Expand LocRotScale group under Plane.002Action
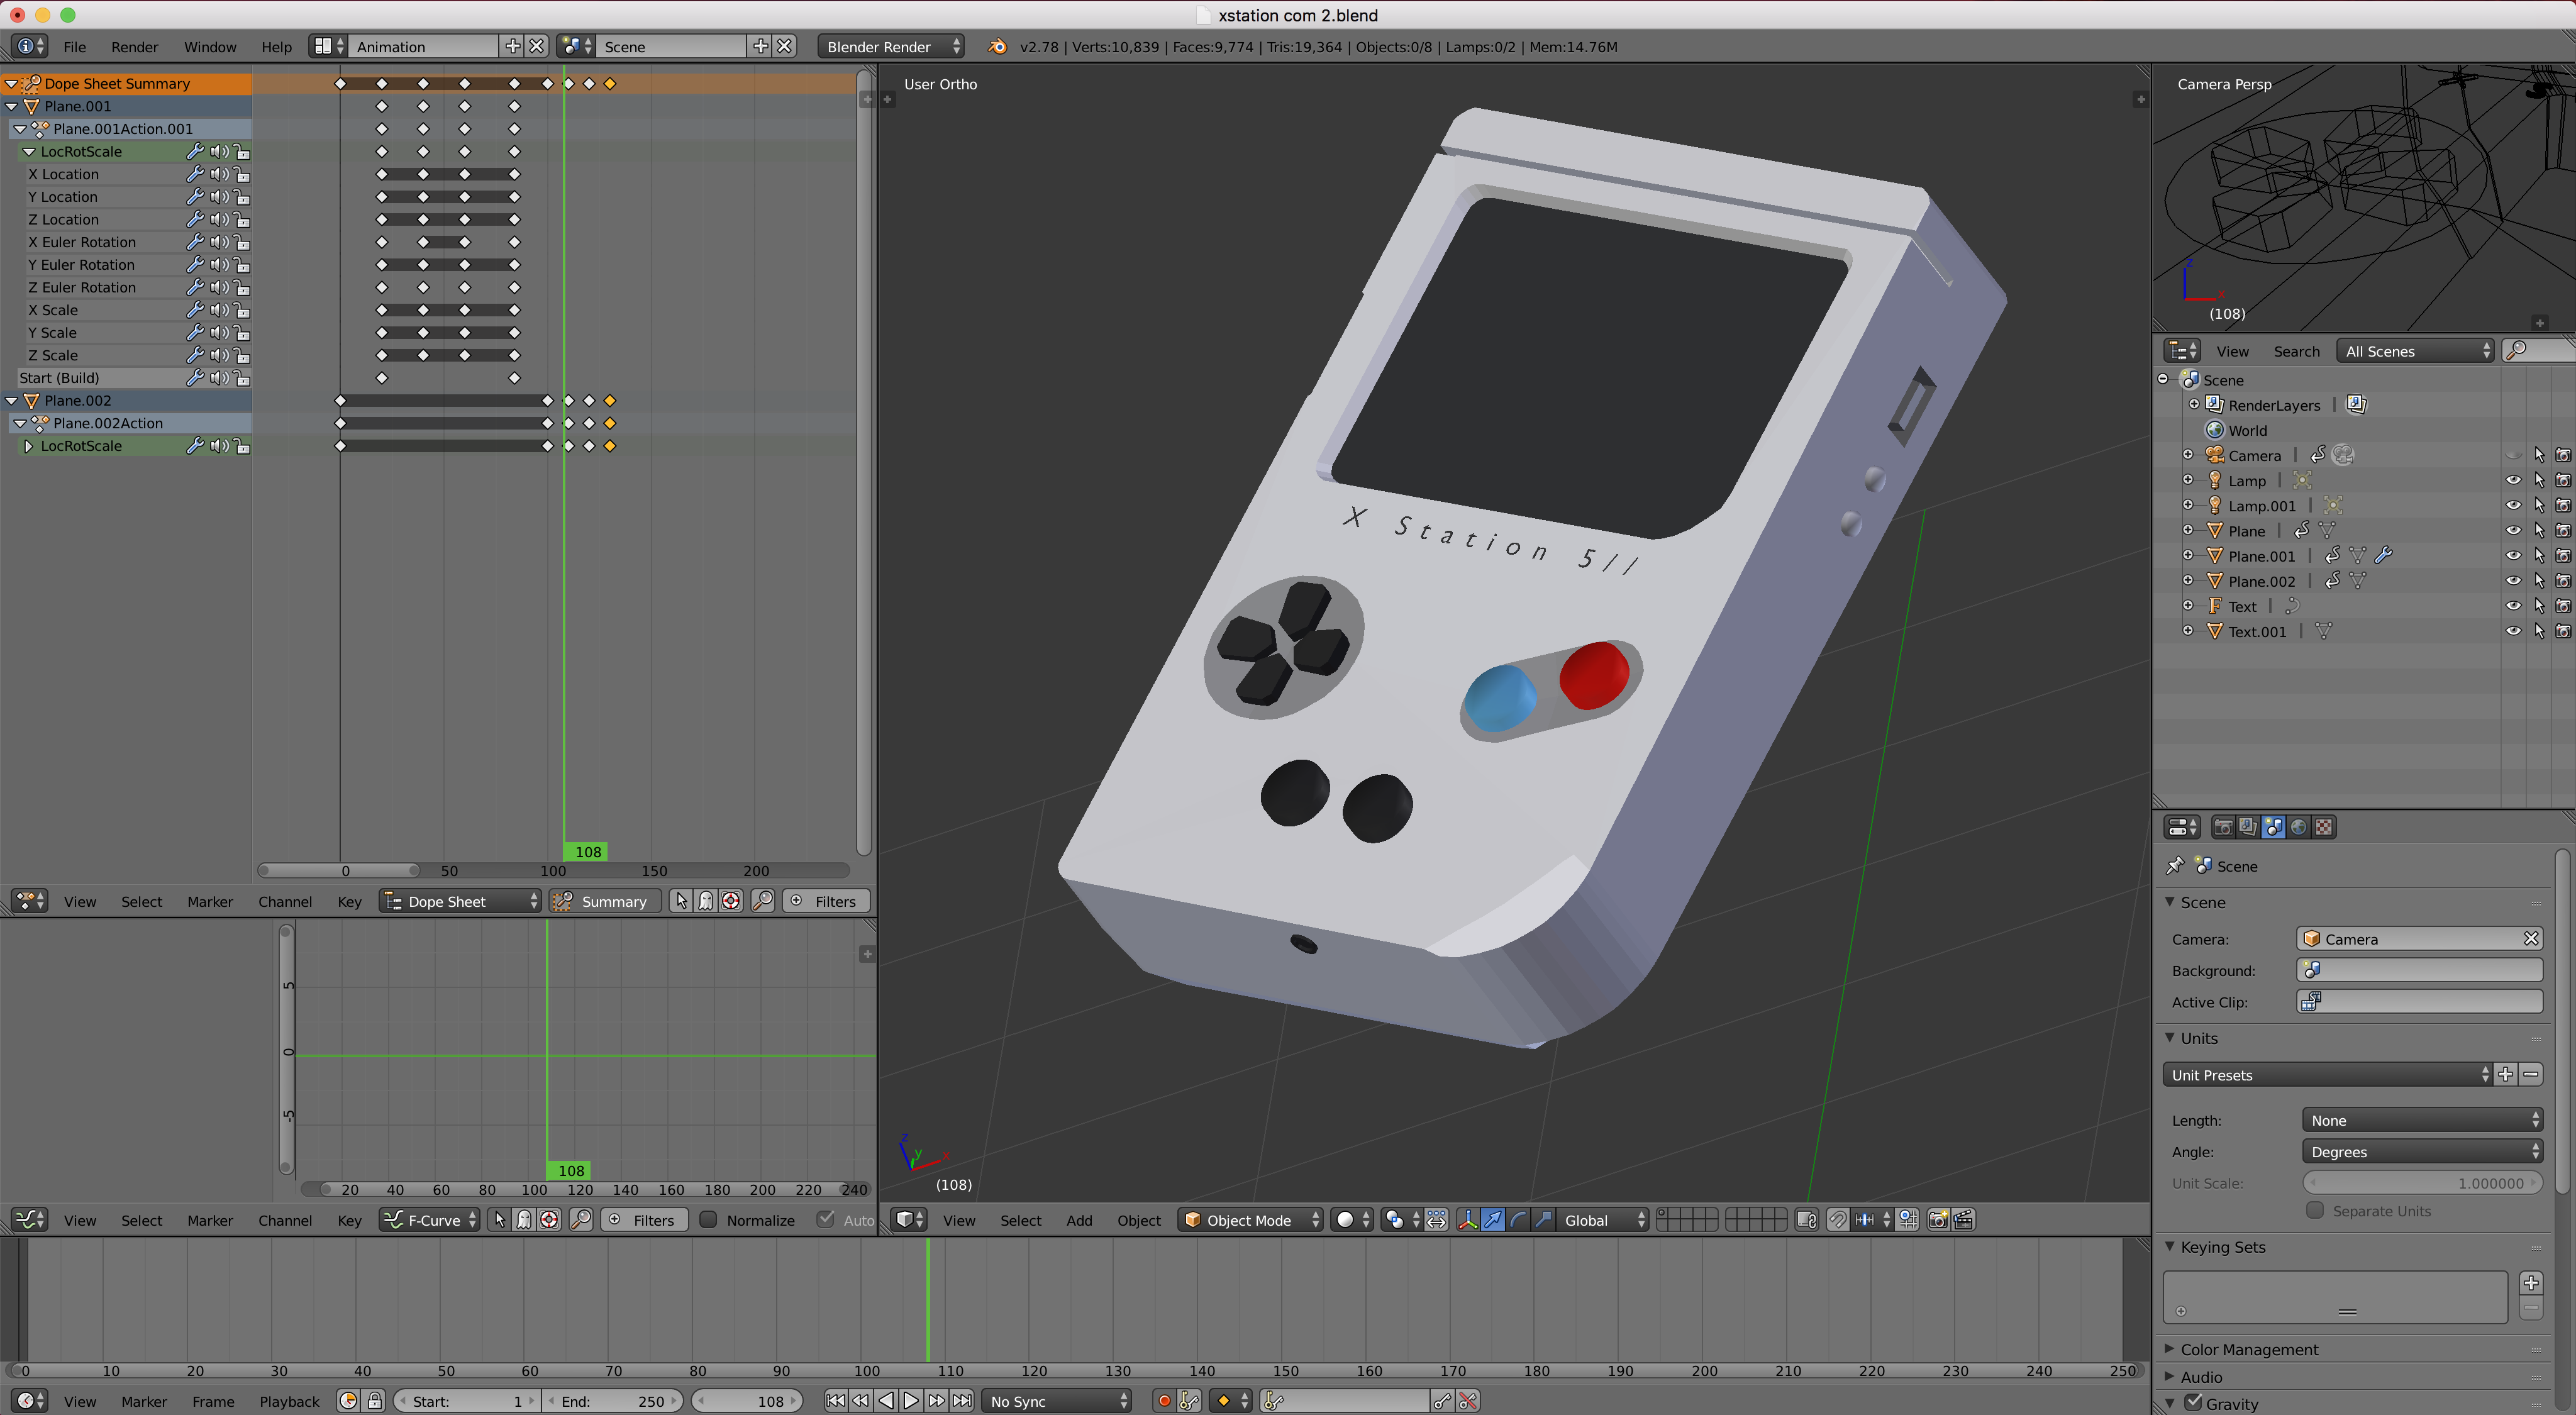This screenshot has width=2576, height=1415. pyautogui.click(x=29, y=446)
